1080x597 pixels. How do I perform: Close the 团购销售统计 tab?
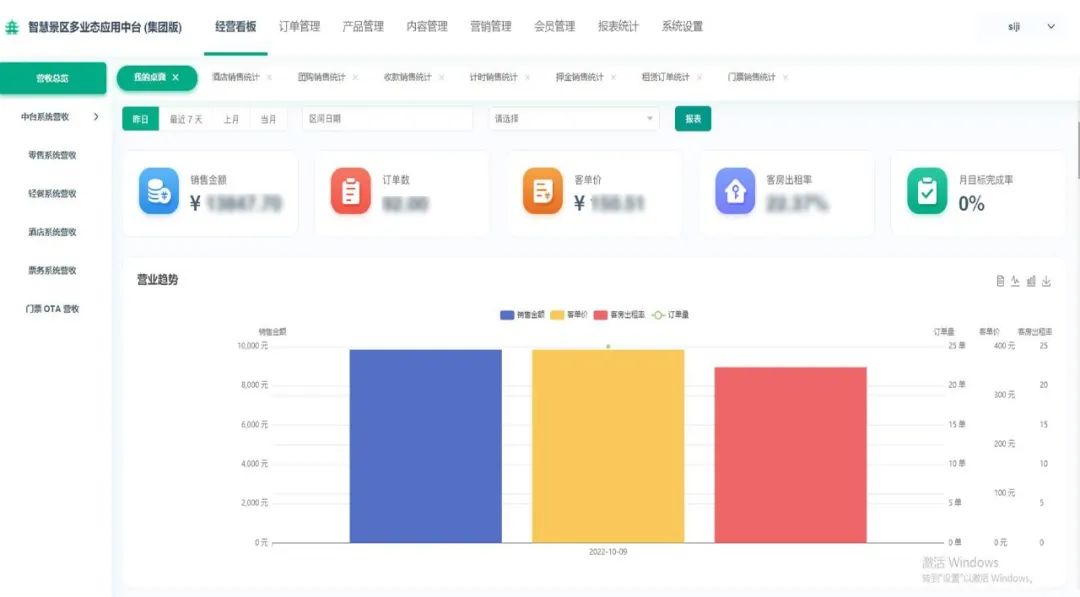click(355, 77)
